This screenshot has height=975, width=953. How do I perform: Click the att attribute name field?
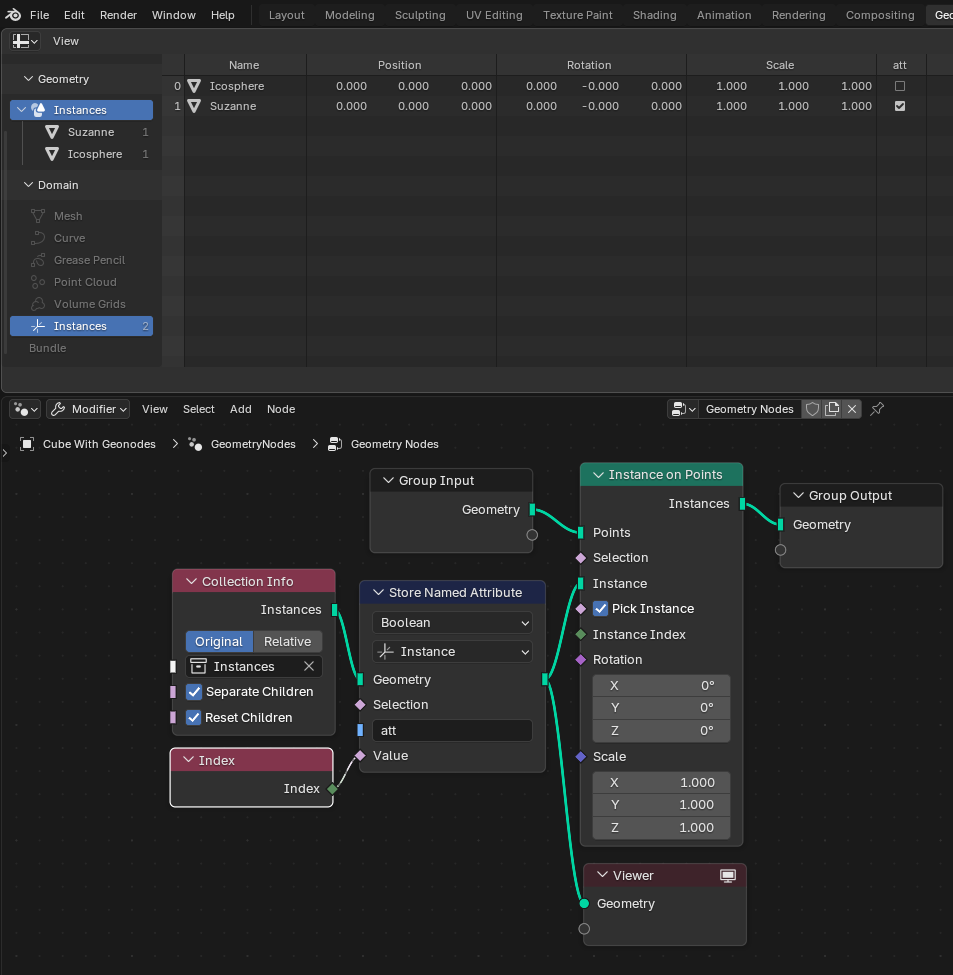tap(452, 731)
